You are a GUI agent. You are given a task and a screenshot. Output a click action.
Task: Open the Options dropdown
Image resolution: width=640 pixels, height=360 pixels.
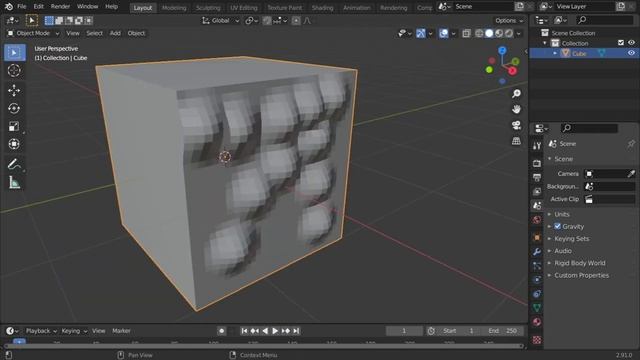click(509, 20)
